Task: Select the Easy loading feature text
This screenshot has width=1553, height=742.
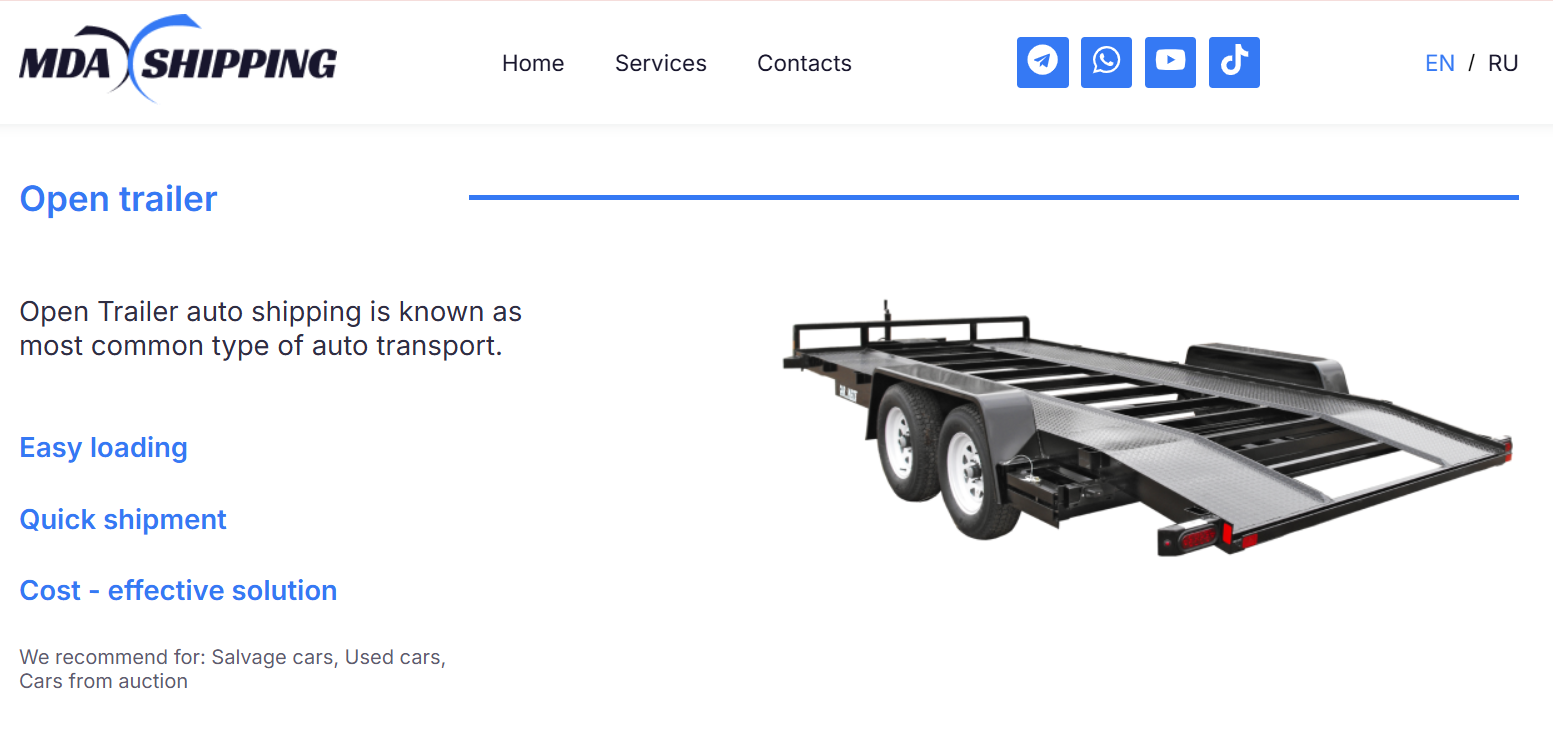Action: [104, 447]
